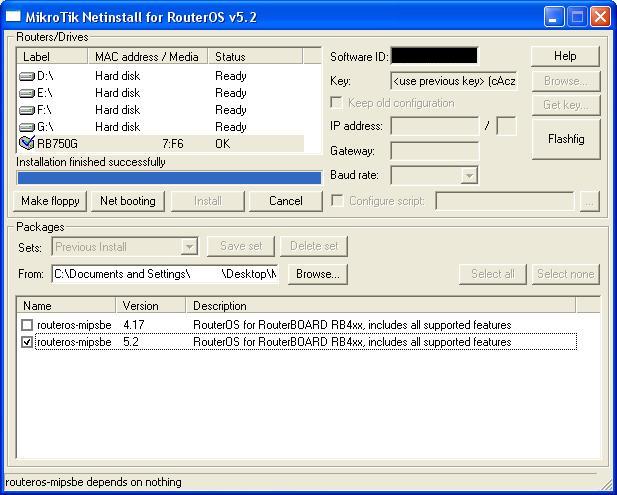The height and width of the screenshot is (495, 617).
Task: Select the routeros-mipsbe 5.2 package name
Action: tap(74, 342)
